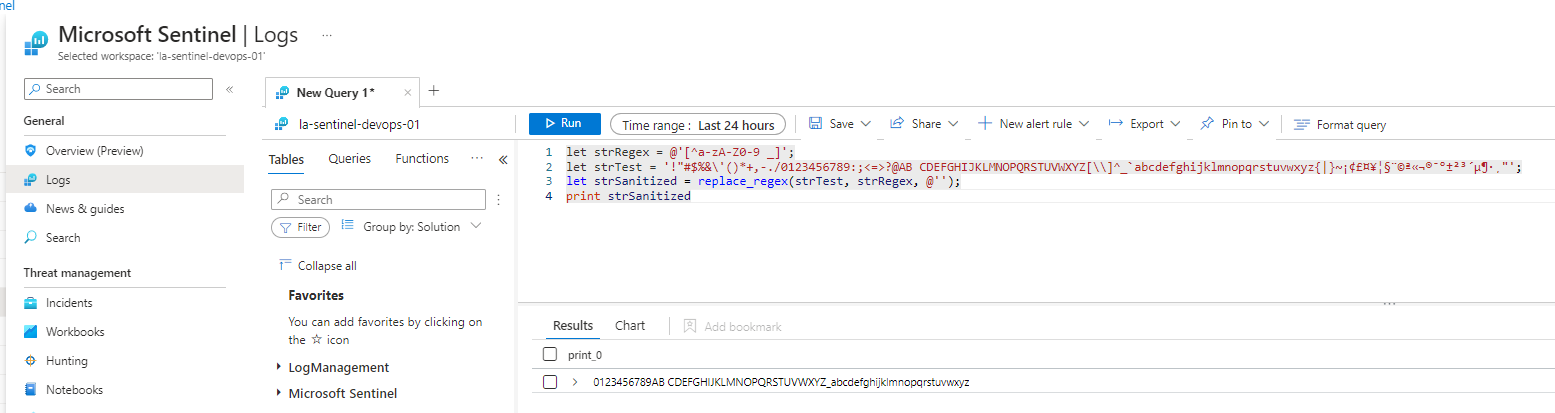Expand the result row chevron

[x=575, y=382]
